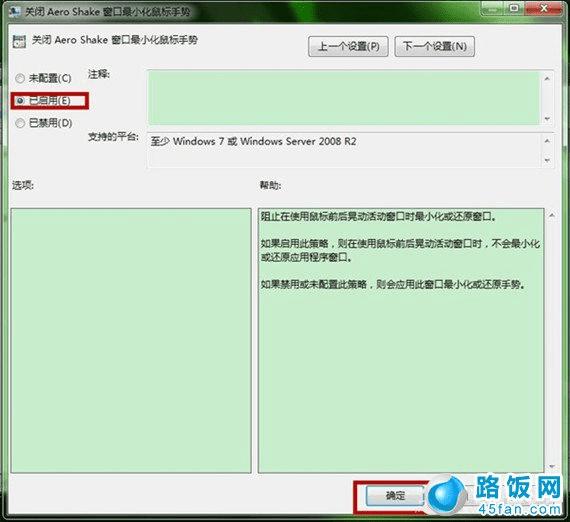This screenshot has height=522, width=570.
Task: Click the title bar window icon
Action: (15, 11)
